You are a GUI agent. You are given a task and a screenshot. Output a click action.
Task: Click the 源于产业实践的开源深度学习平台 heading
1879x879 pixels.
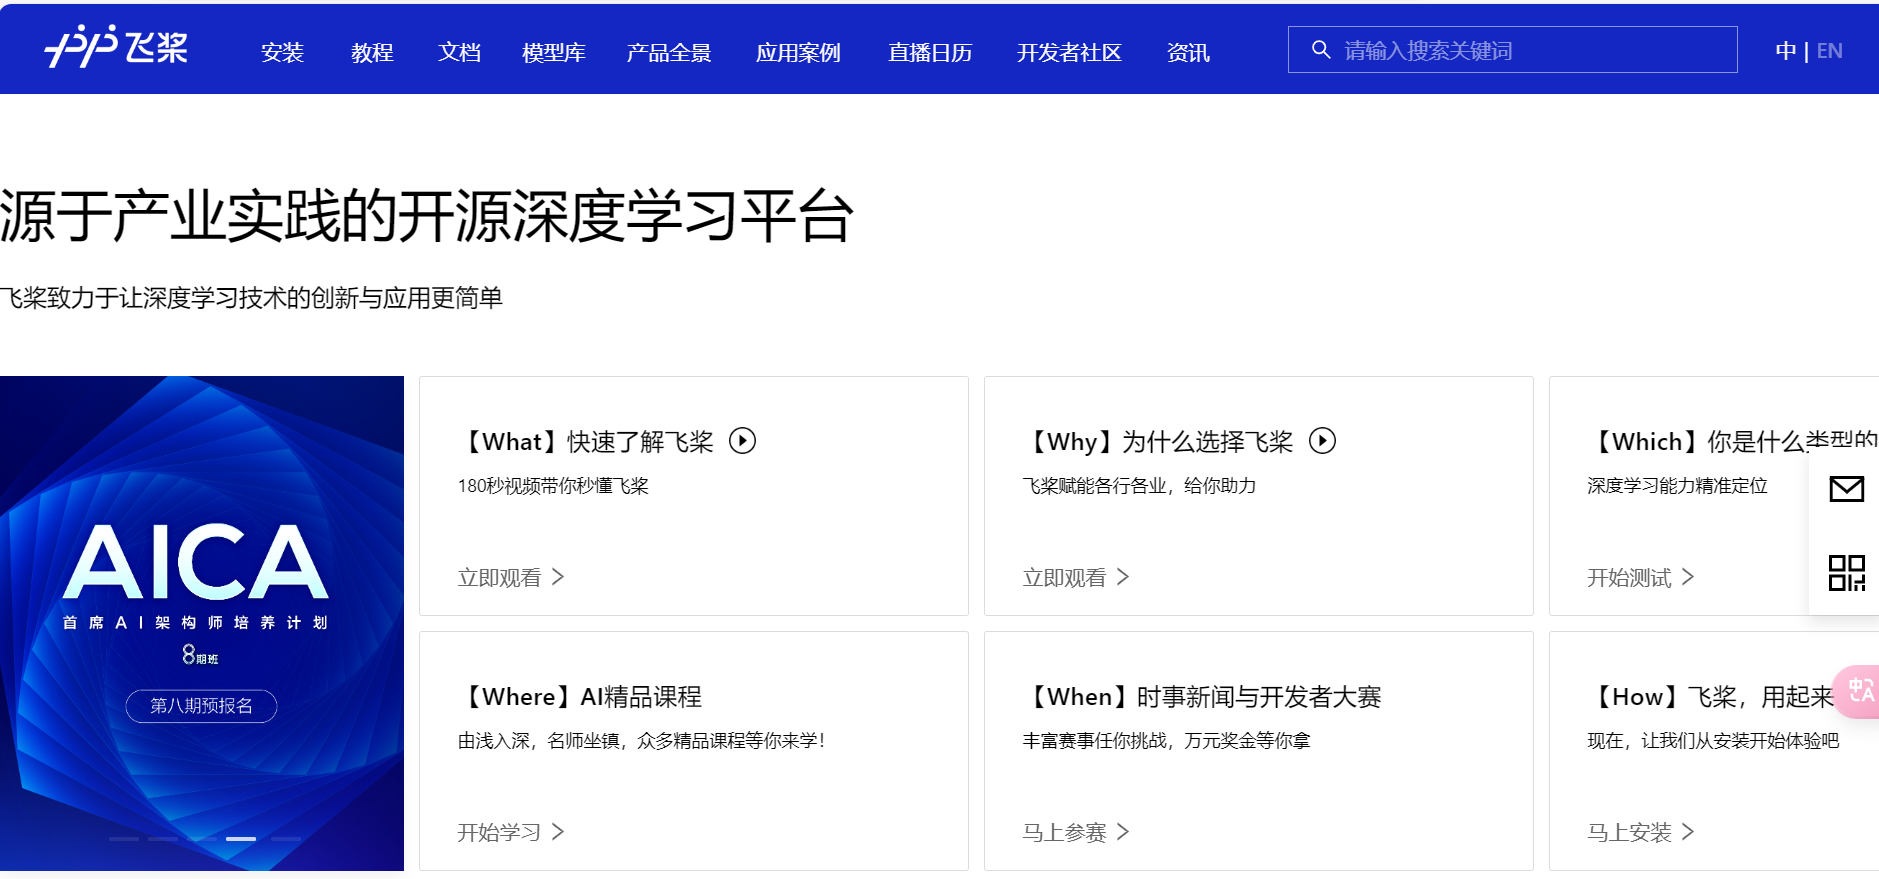[x=427, y=216]
